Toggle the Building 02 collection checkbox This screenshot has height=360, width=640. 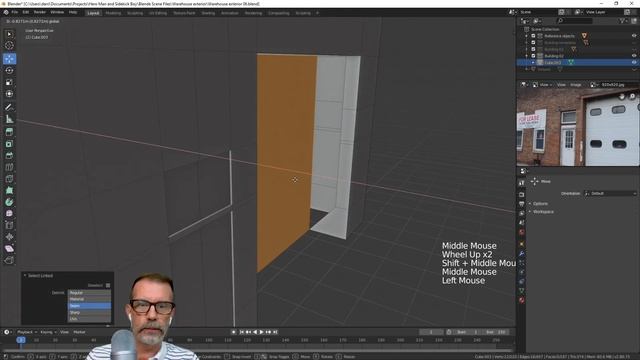(533, 56)
